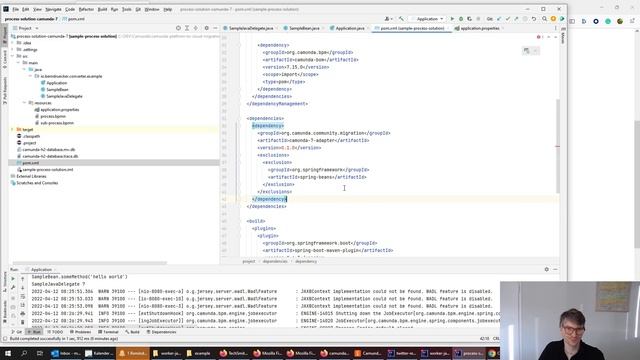This screenshot has width=640, height=360.
Task: Open the Terminal tool window
Action: click(x=109, y=332)
